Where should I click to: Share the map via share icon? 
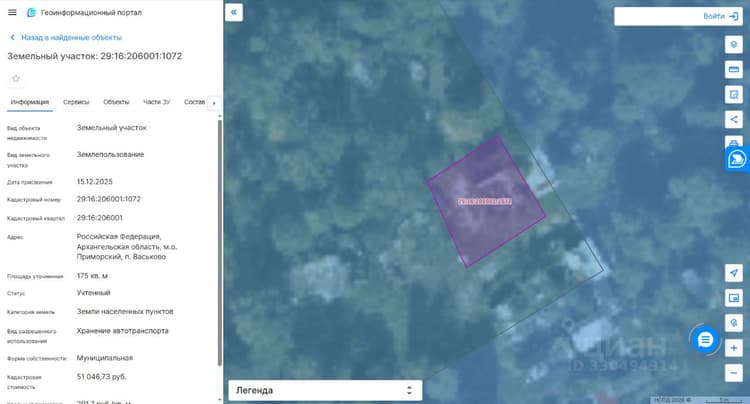[734, 119]
